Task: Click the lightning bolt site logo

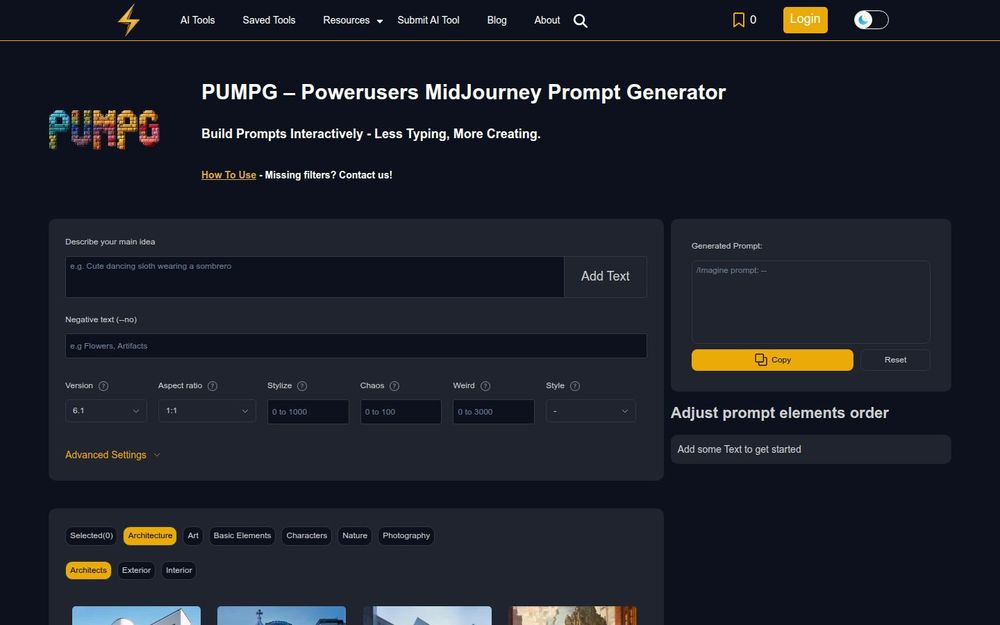Action: (x=129, y=20)
